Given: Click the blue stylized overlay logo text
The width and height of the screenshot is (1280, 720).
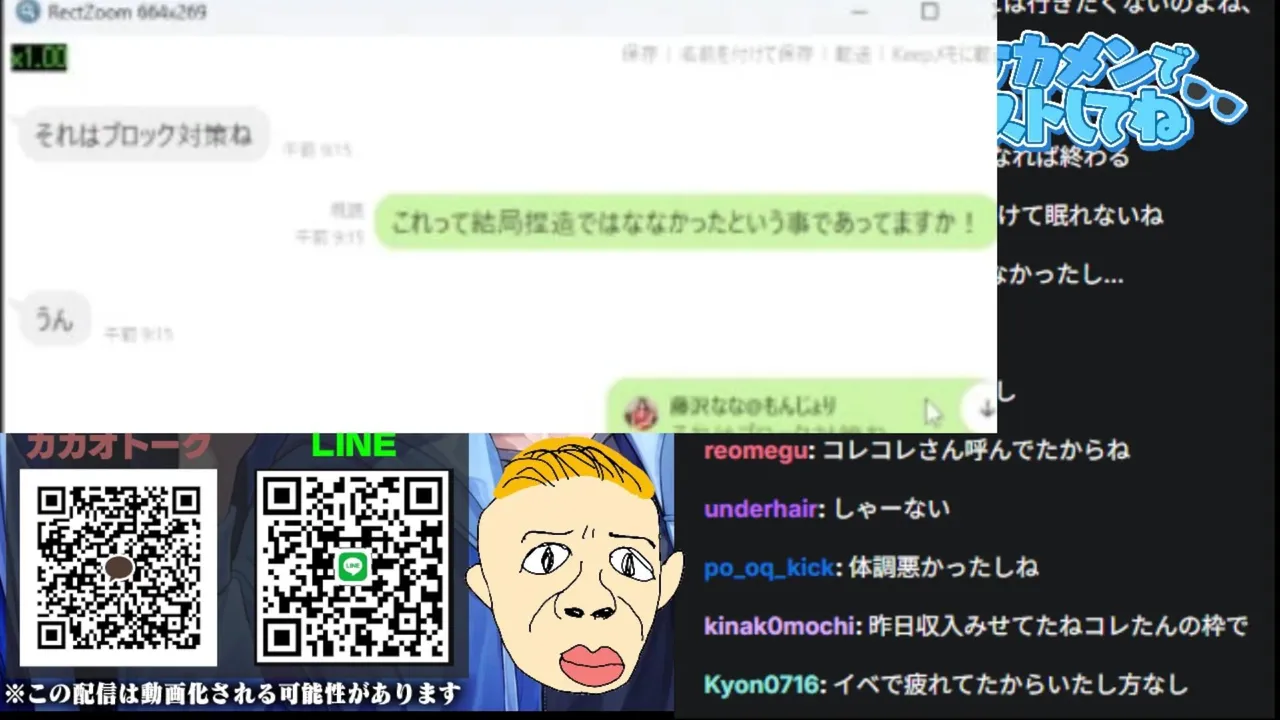Looking at the screenshot, I should (x=1120, y=92).
